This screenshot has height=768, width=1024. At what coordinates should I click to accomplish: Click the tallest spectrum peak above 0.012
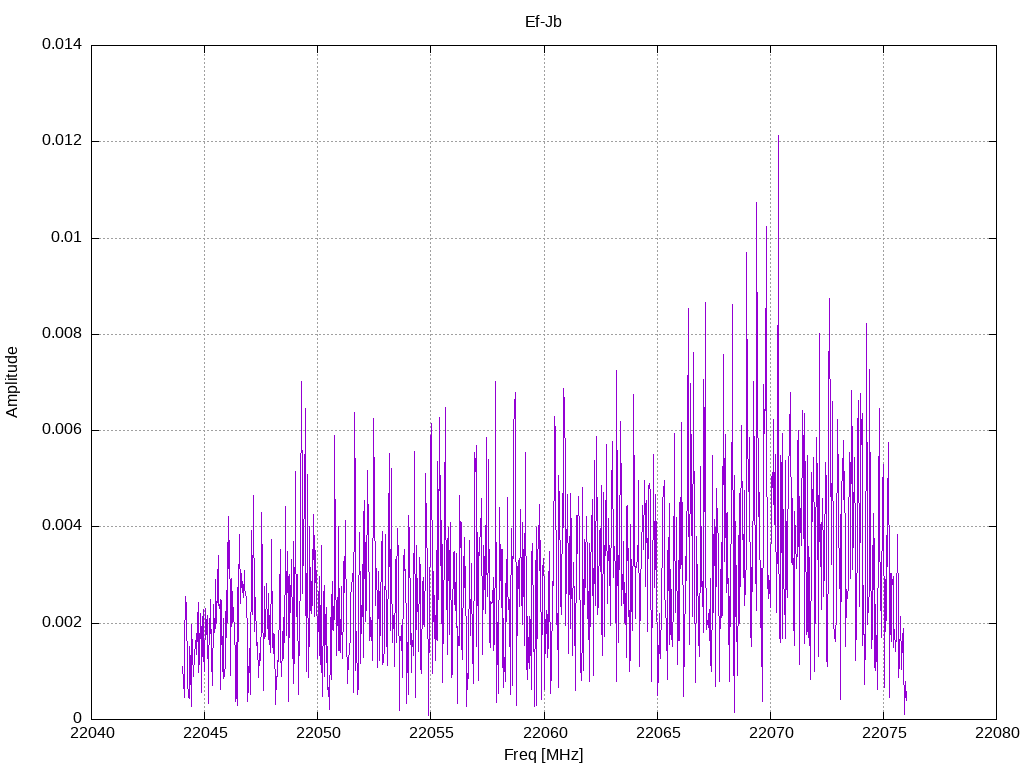(x=778, y=137)
